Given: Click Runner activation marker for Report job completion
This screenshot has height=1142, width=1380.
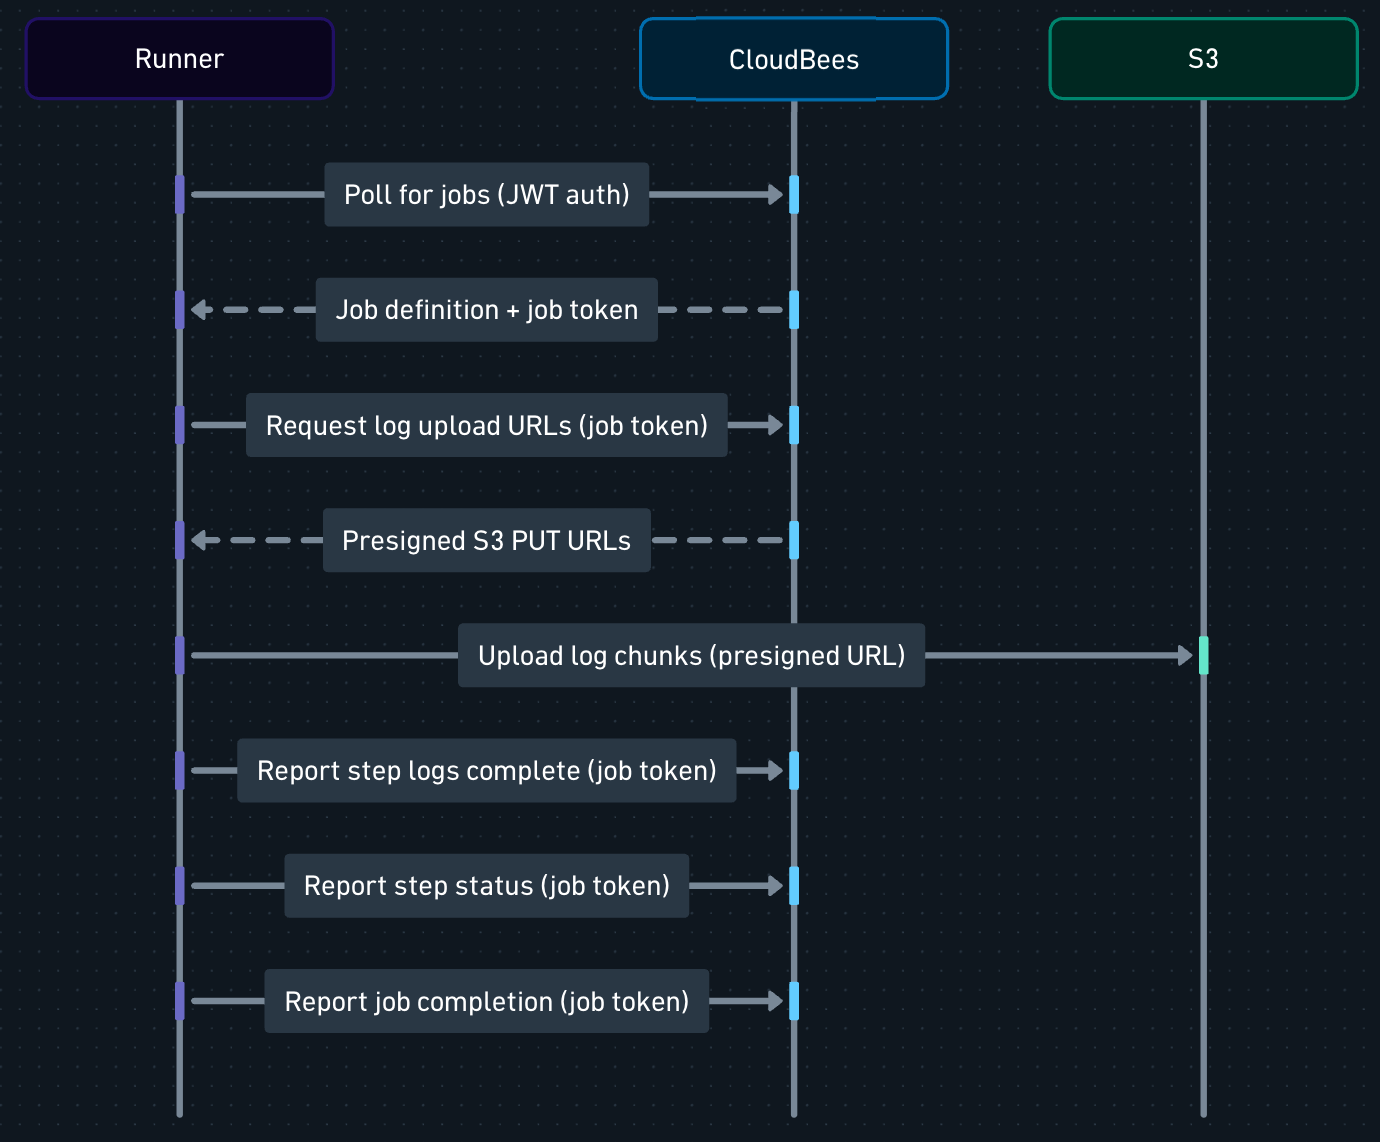Looking at the screenshot, I should tap(180, 1001).
